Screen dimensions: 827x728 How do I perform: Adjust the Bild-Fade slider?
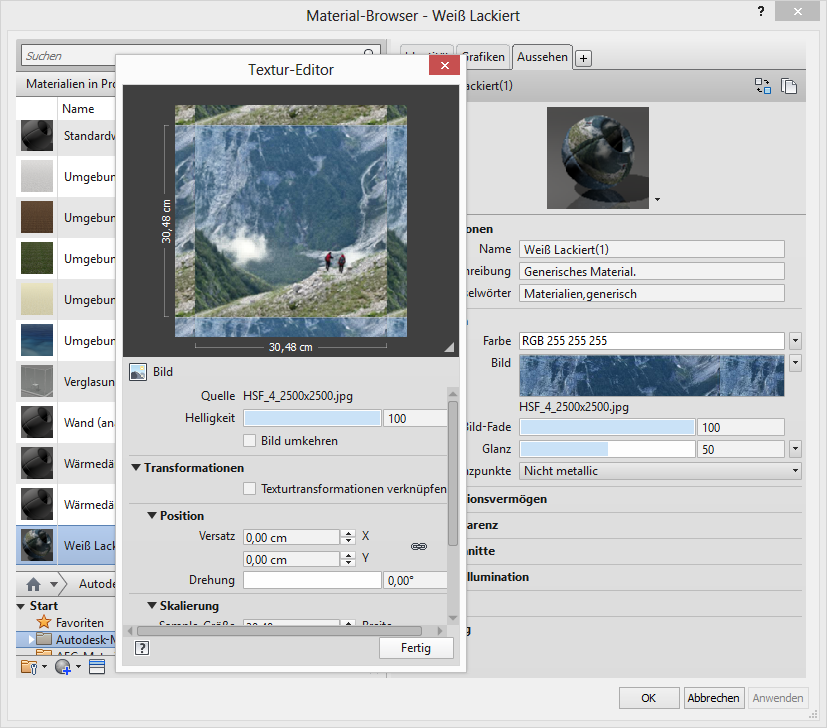point(607,427)
